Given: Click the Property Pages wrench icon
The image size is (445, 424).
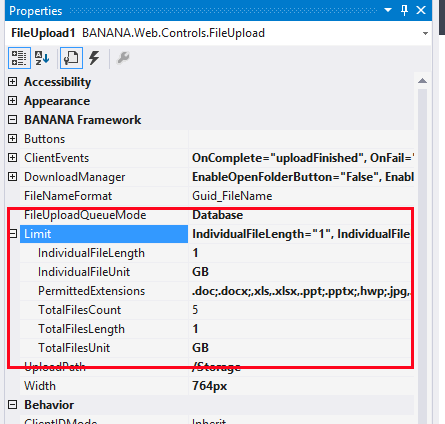Looking at the screenshot, I should pyautogui.click(x=123, y=58).
